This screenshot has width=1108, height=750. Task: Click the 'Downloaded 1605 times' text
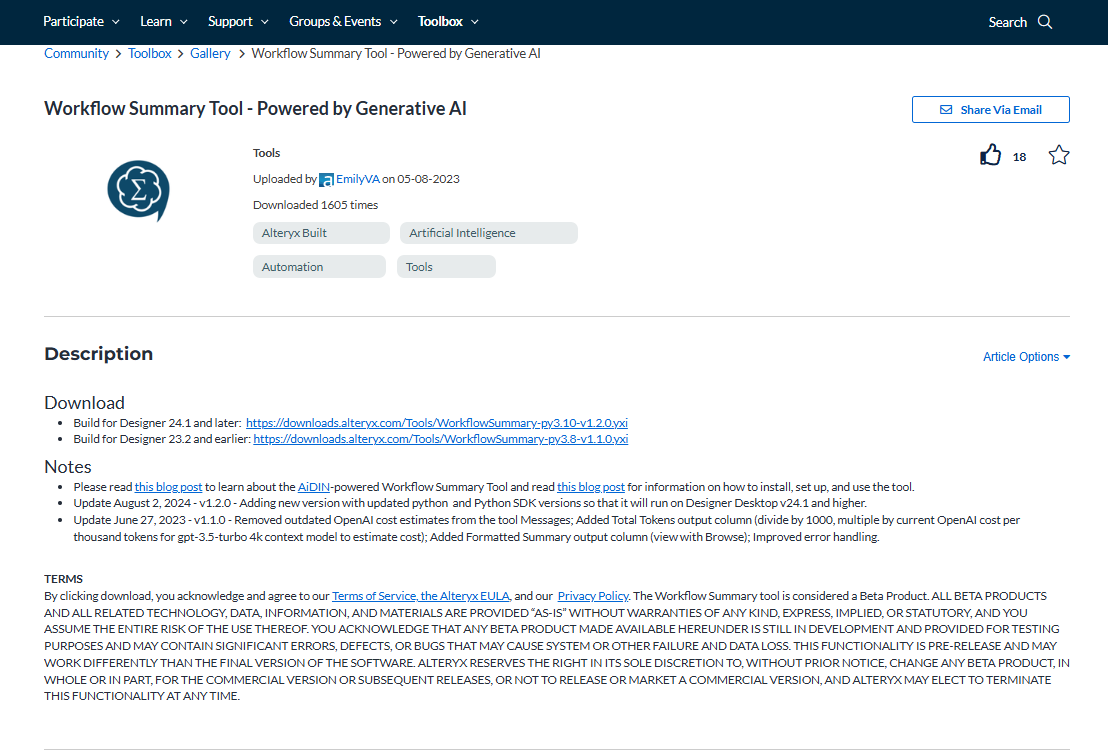pos(315,205)
